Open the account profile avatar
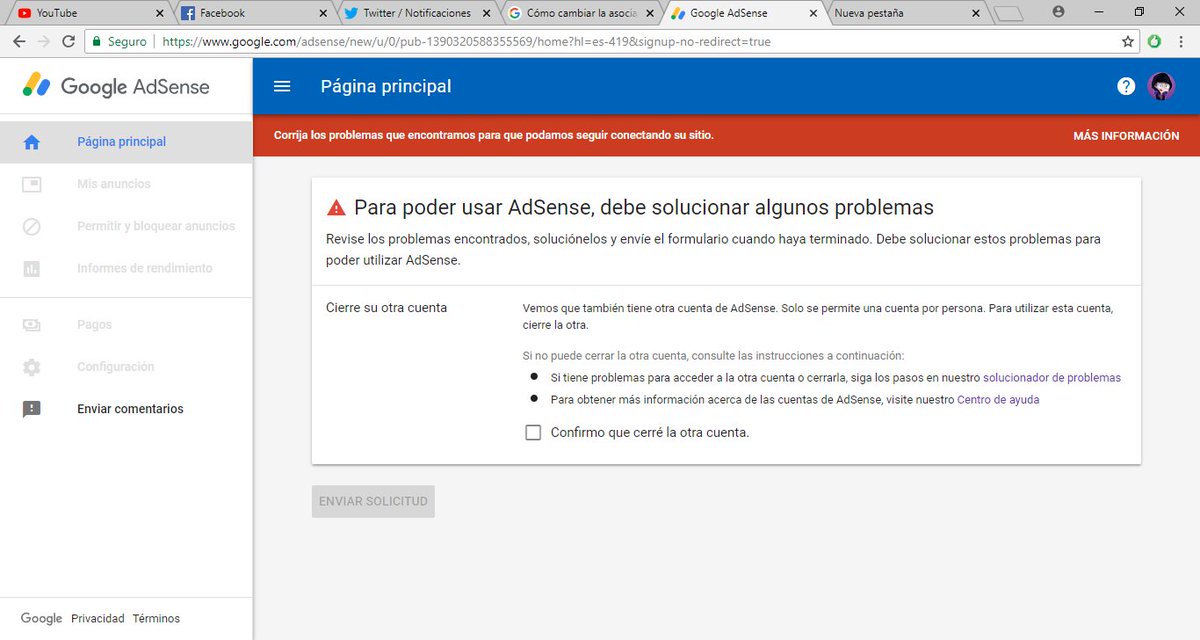 1161,86
